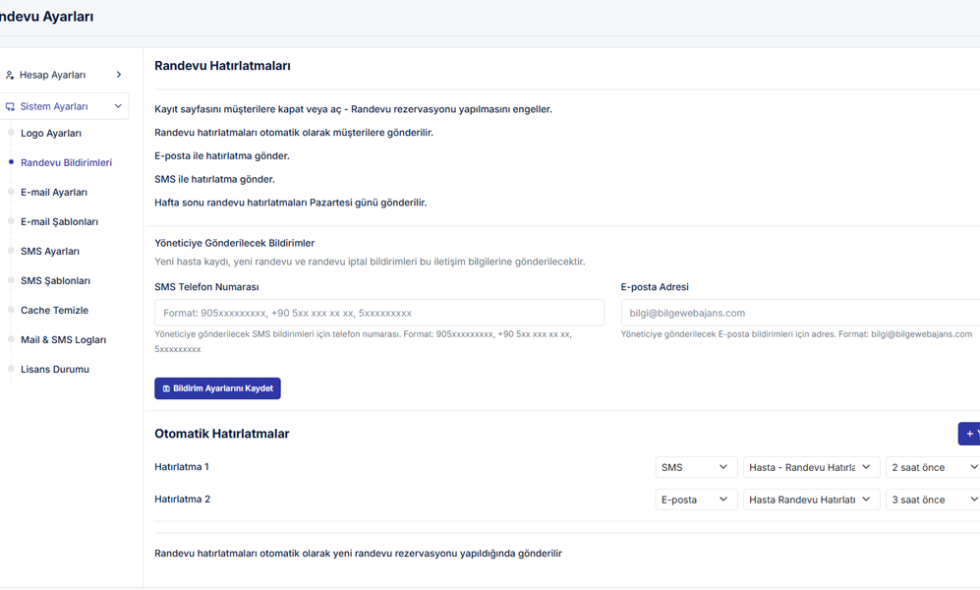This screenshot has width=980, height=590.
Task: Collapse the Sistem Ayarları section
Action: click(x=118, y=106)
